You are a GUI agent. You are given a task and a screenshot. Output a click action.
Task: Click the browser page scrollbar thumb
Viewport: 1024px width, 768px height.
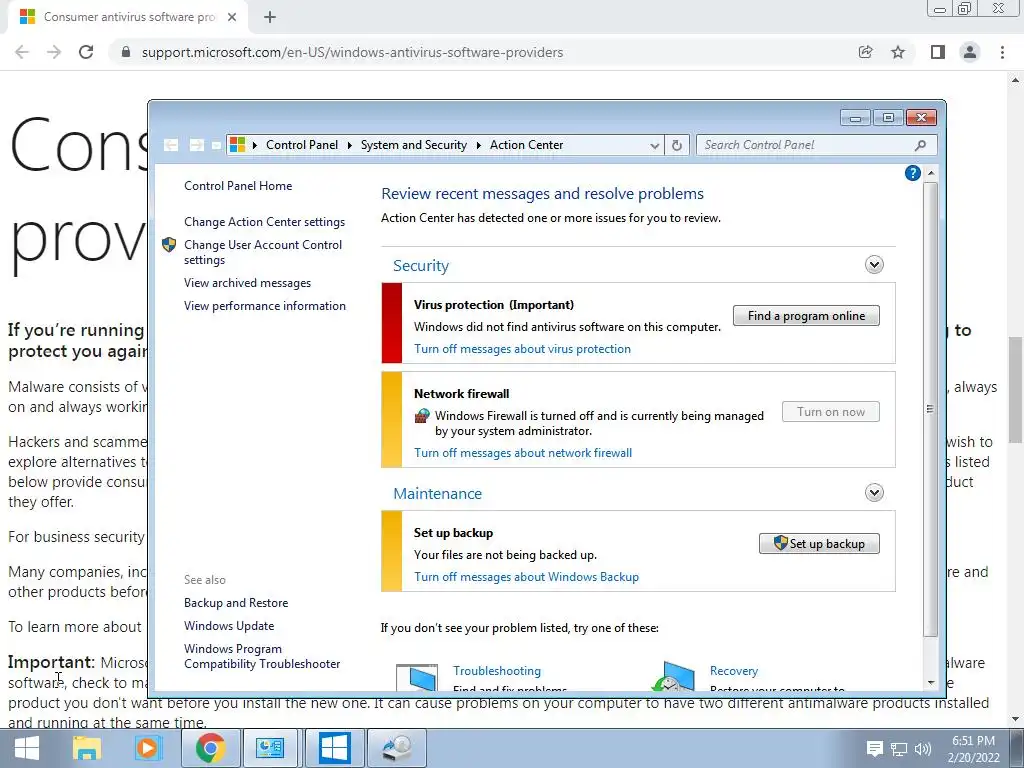[x=1016, y=390]
